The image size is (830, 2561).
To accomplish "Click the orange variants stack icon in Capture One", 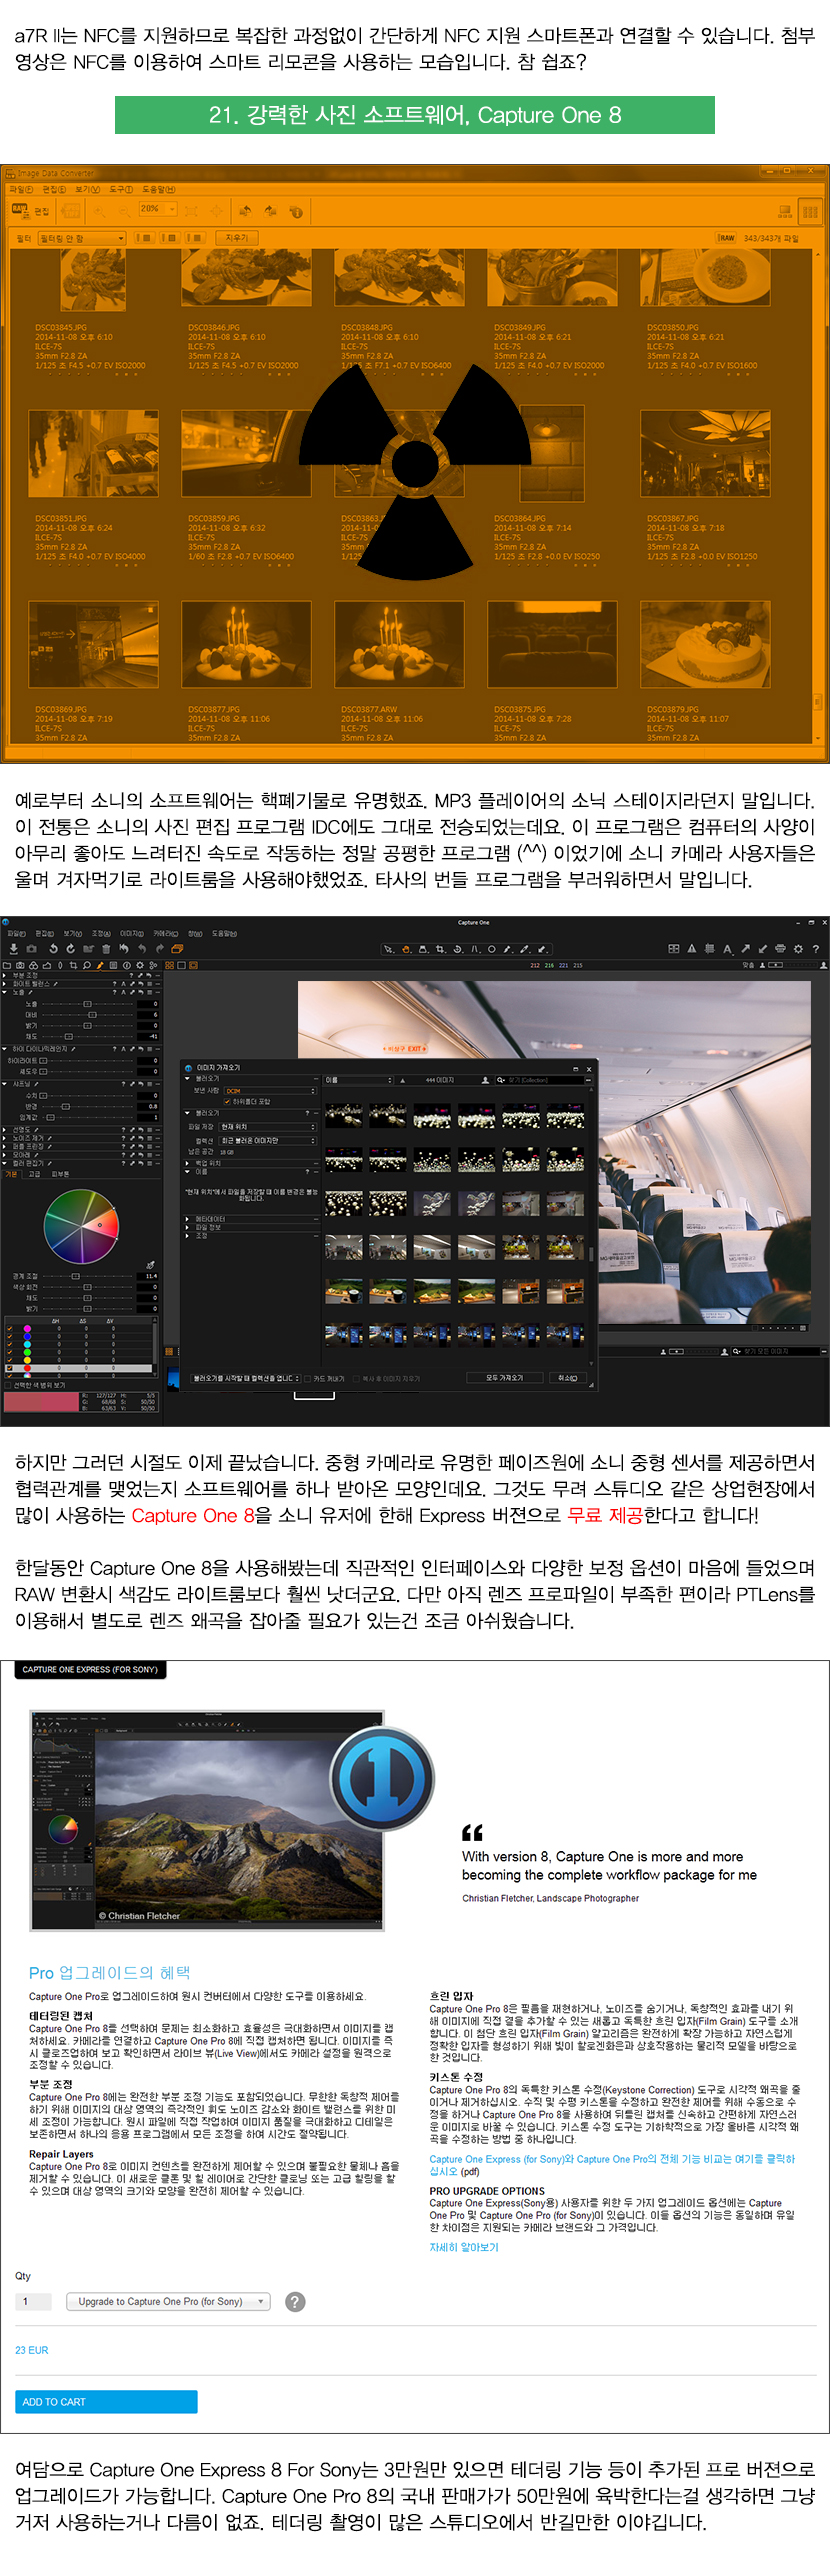I will point(177,948).
